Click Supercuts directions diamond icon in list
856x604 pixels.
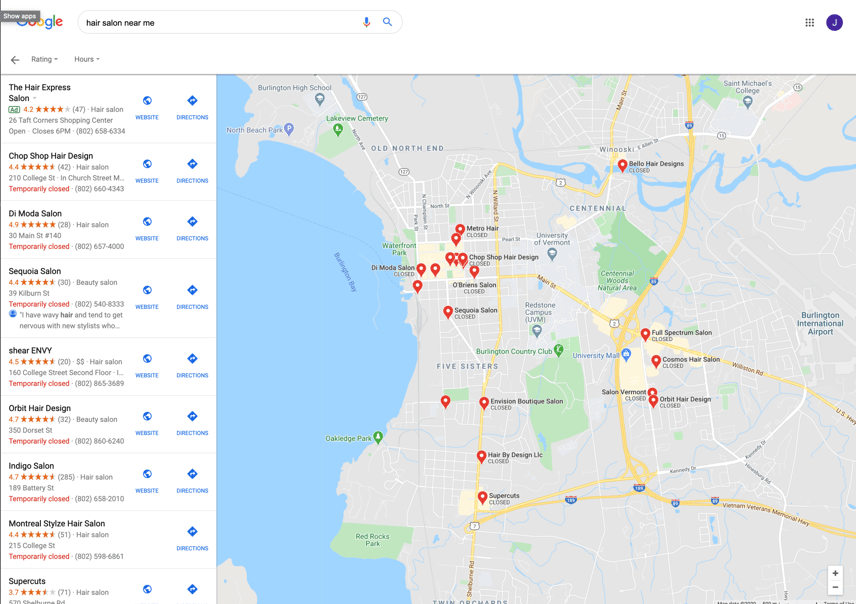[x=192, y=589]
